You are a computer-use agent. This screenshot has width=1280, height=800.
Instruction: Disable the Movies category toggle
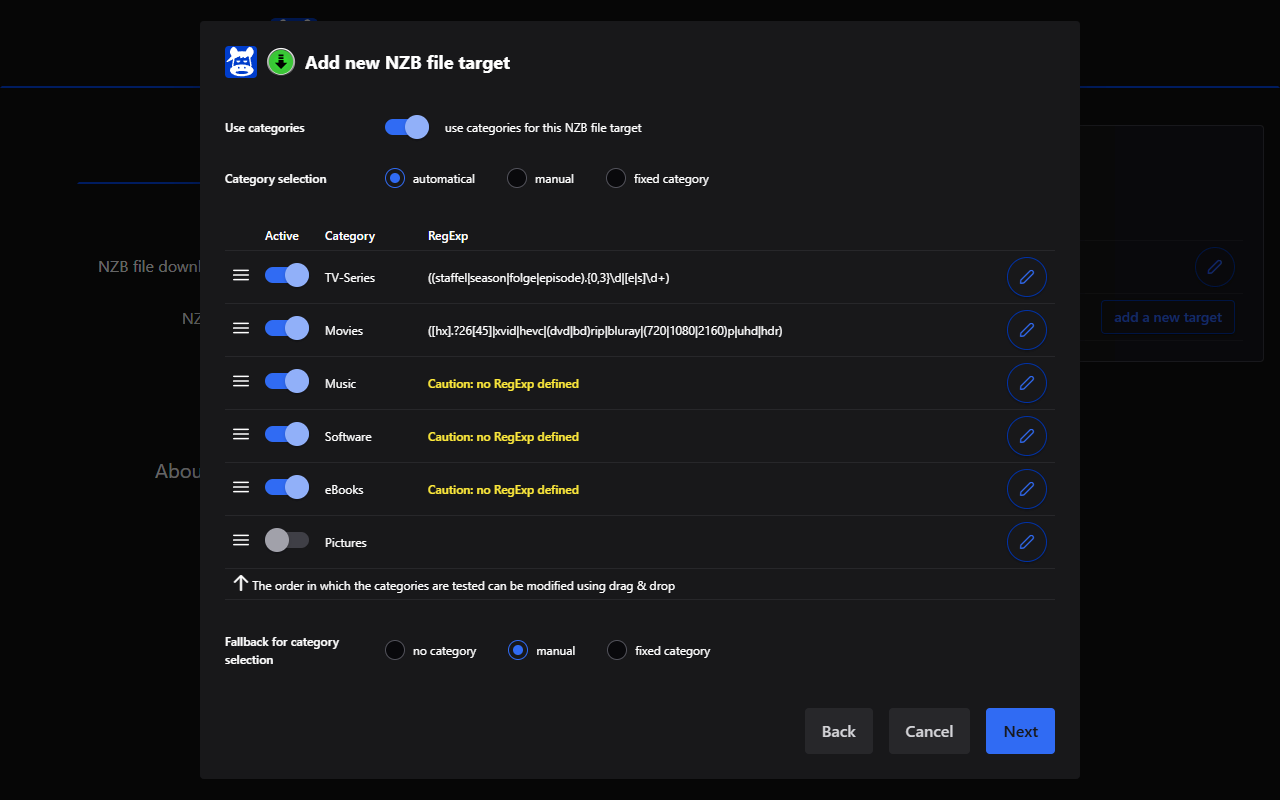286,327
